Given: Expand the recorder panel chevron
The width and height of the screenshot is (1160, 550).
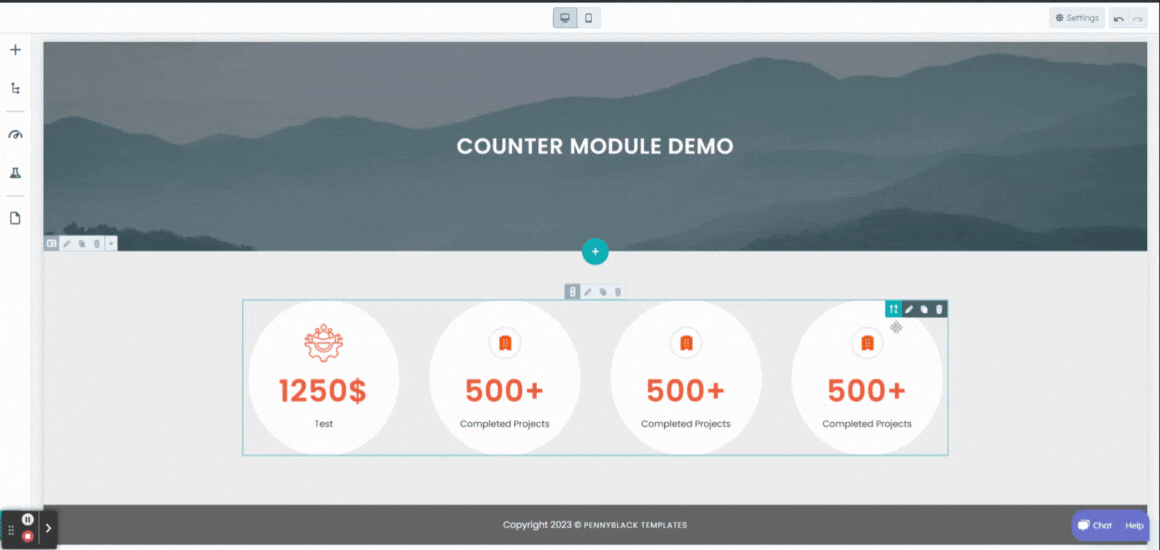Looking at the screenshot, I should [49, 529].
